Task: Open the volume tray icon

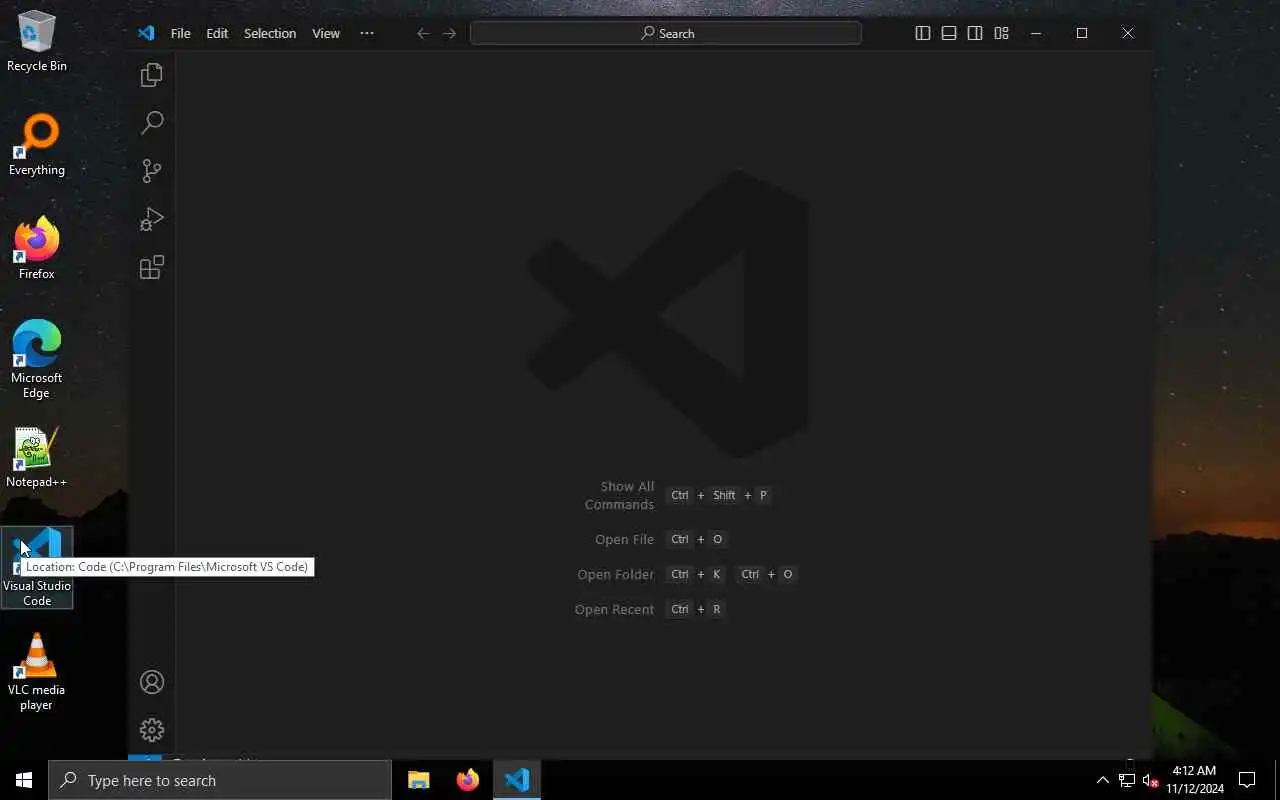Action: [1150, 780]
